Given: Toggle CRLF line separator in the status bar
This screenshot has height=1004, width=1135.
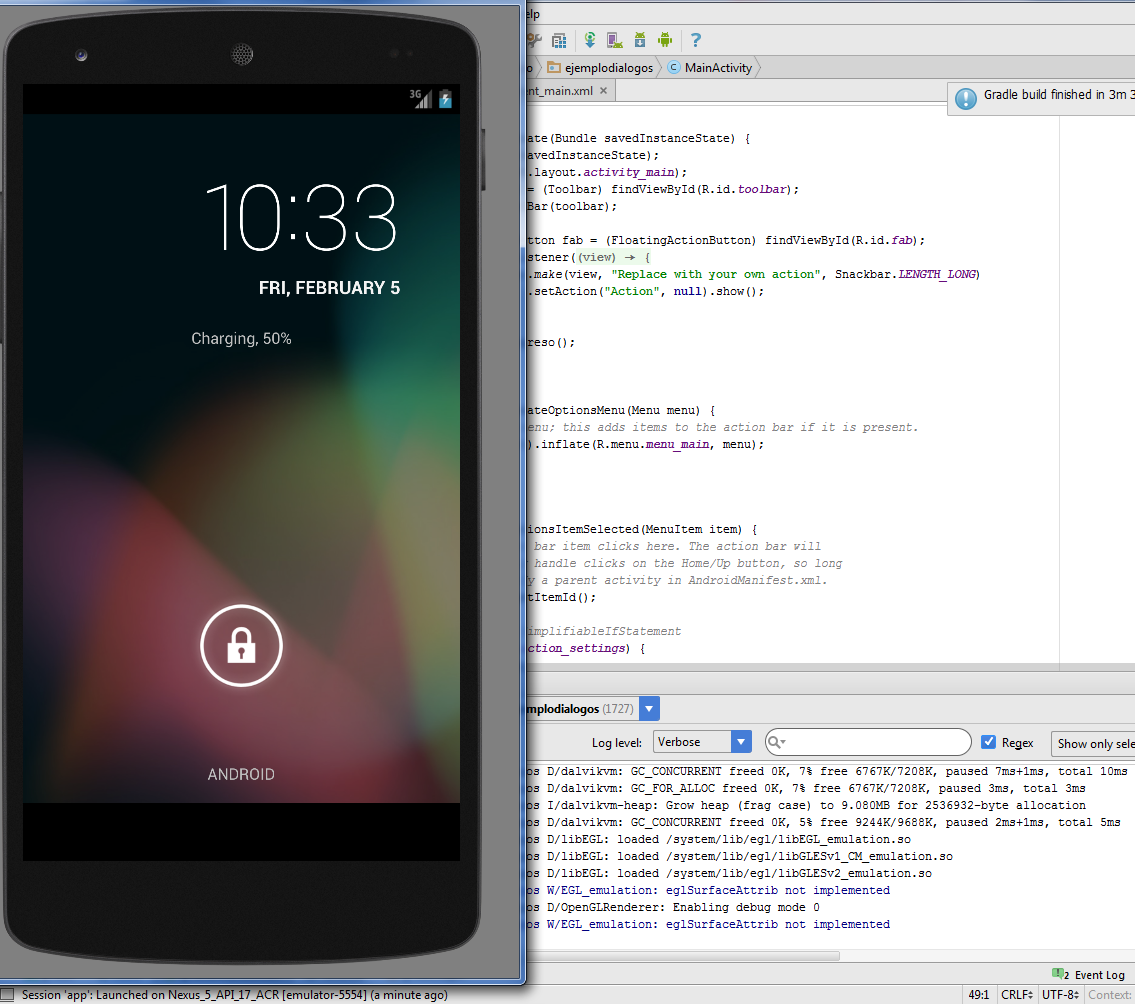Looking at the screenshot, I should 1016,994.
